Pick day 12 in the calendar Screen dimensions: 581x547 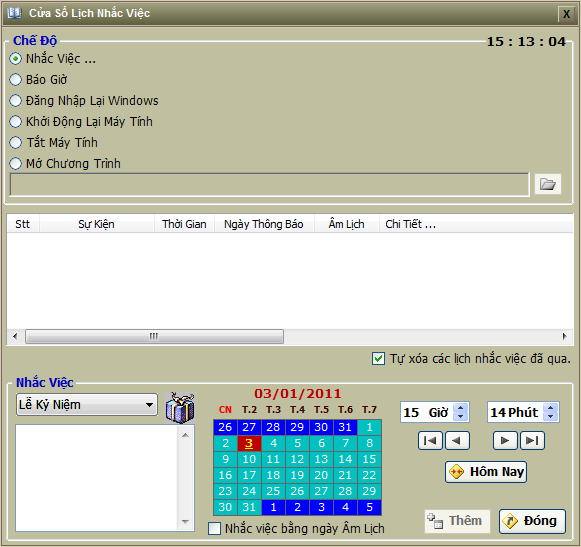(297, 459)
